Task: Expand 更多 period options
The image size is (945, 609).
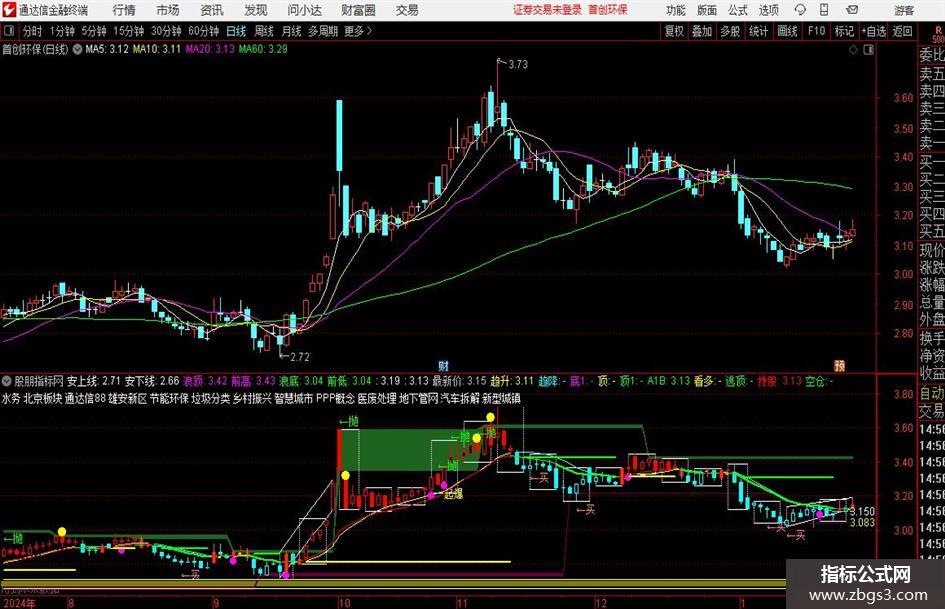Action: [358, 31]
